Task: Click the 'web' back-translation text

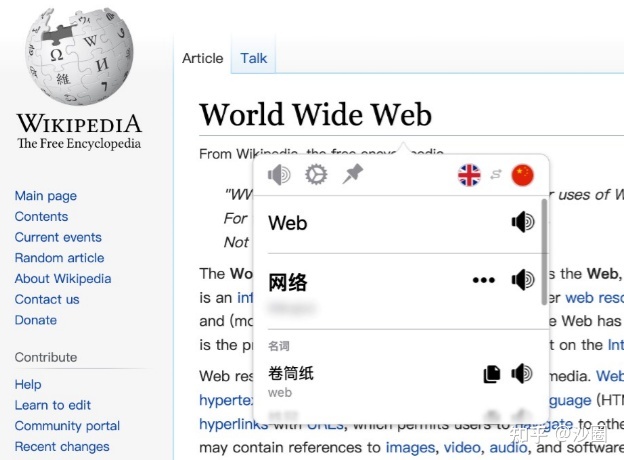Action: (280, 393)
